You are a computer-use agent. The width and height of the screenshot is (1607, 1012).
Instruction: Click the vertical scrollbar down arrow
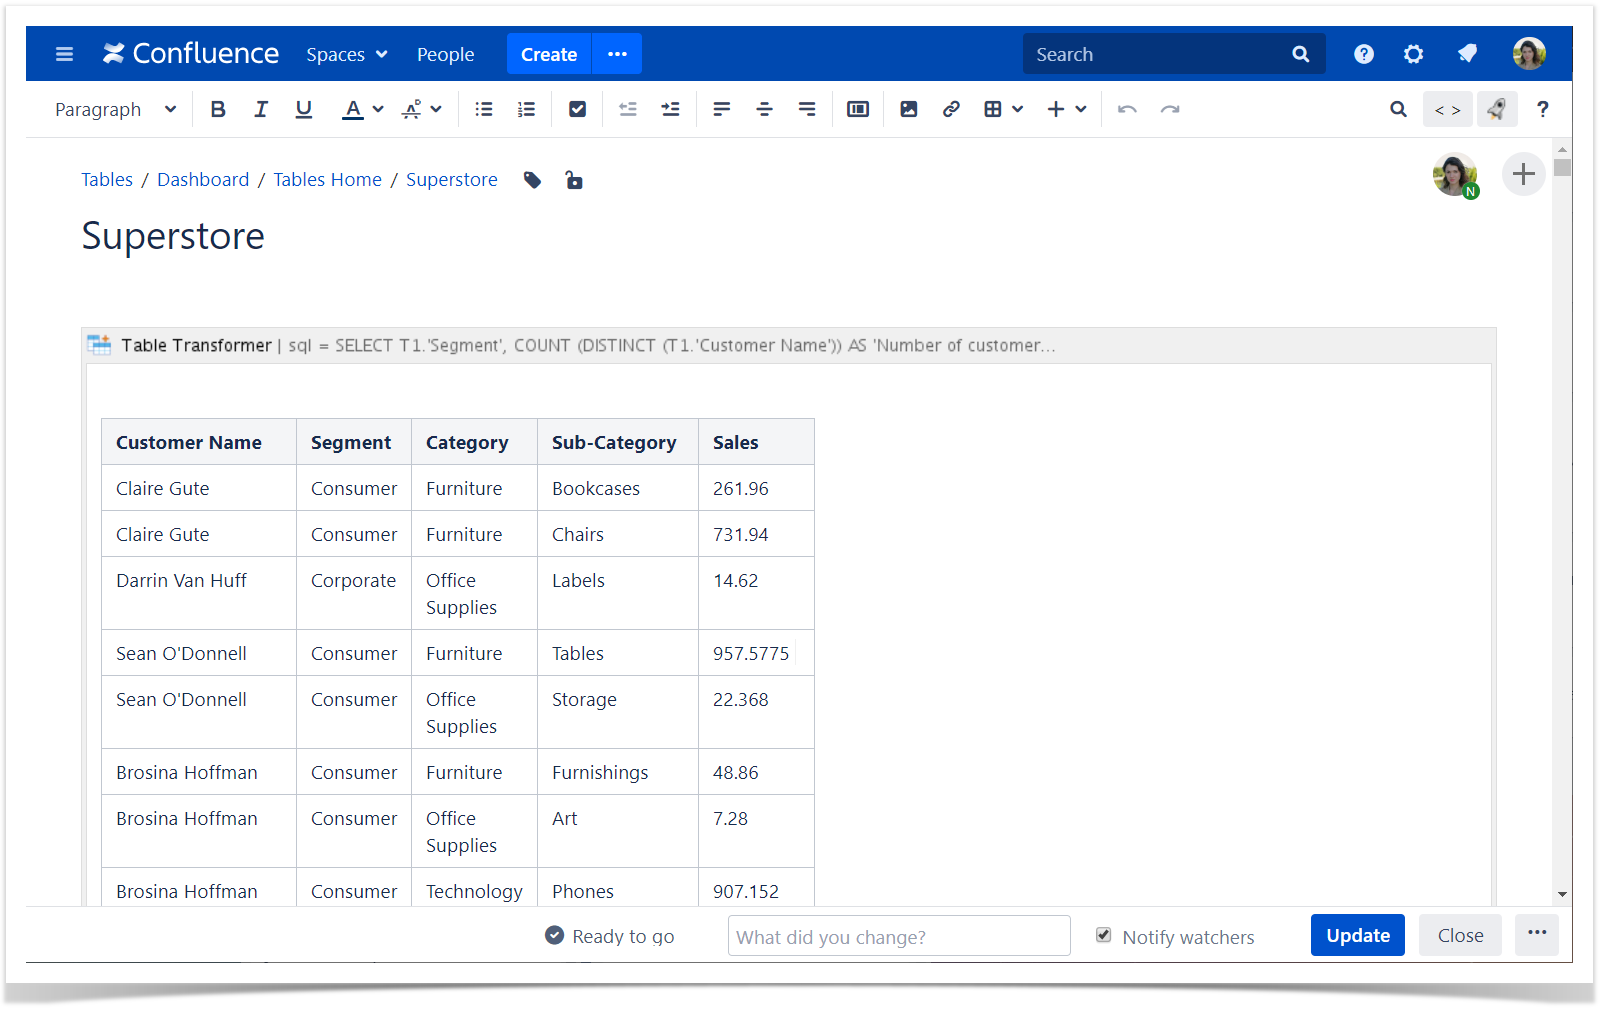pyautogui.click(x=1562, y=894)
